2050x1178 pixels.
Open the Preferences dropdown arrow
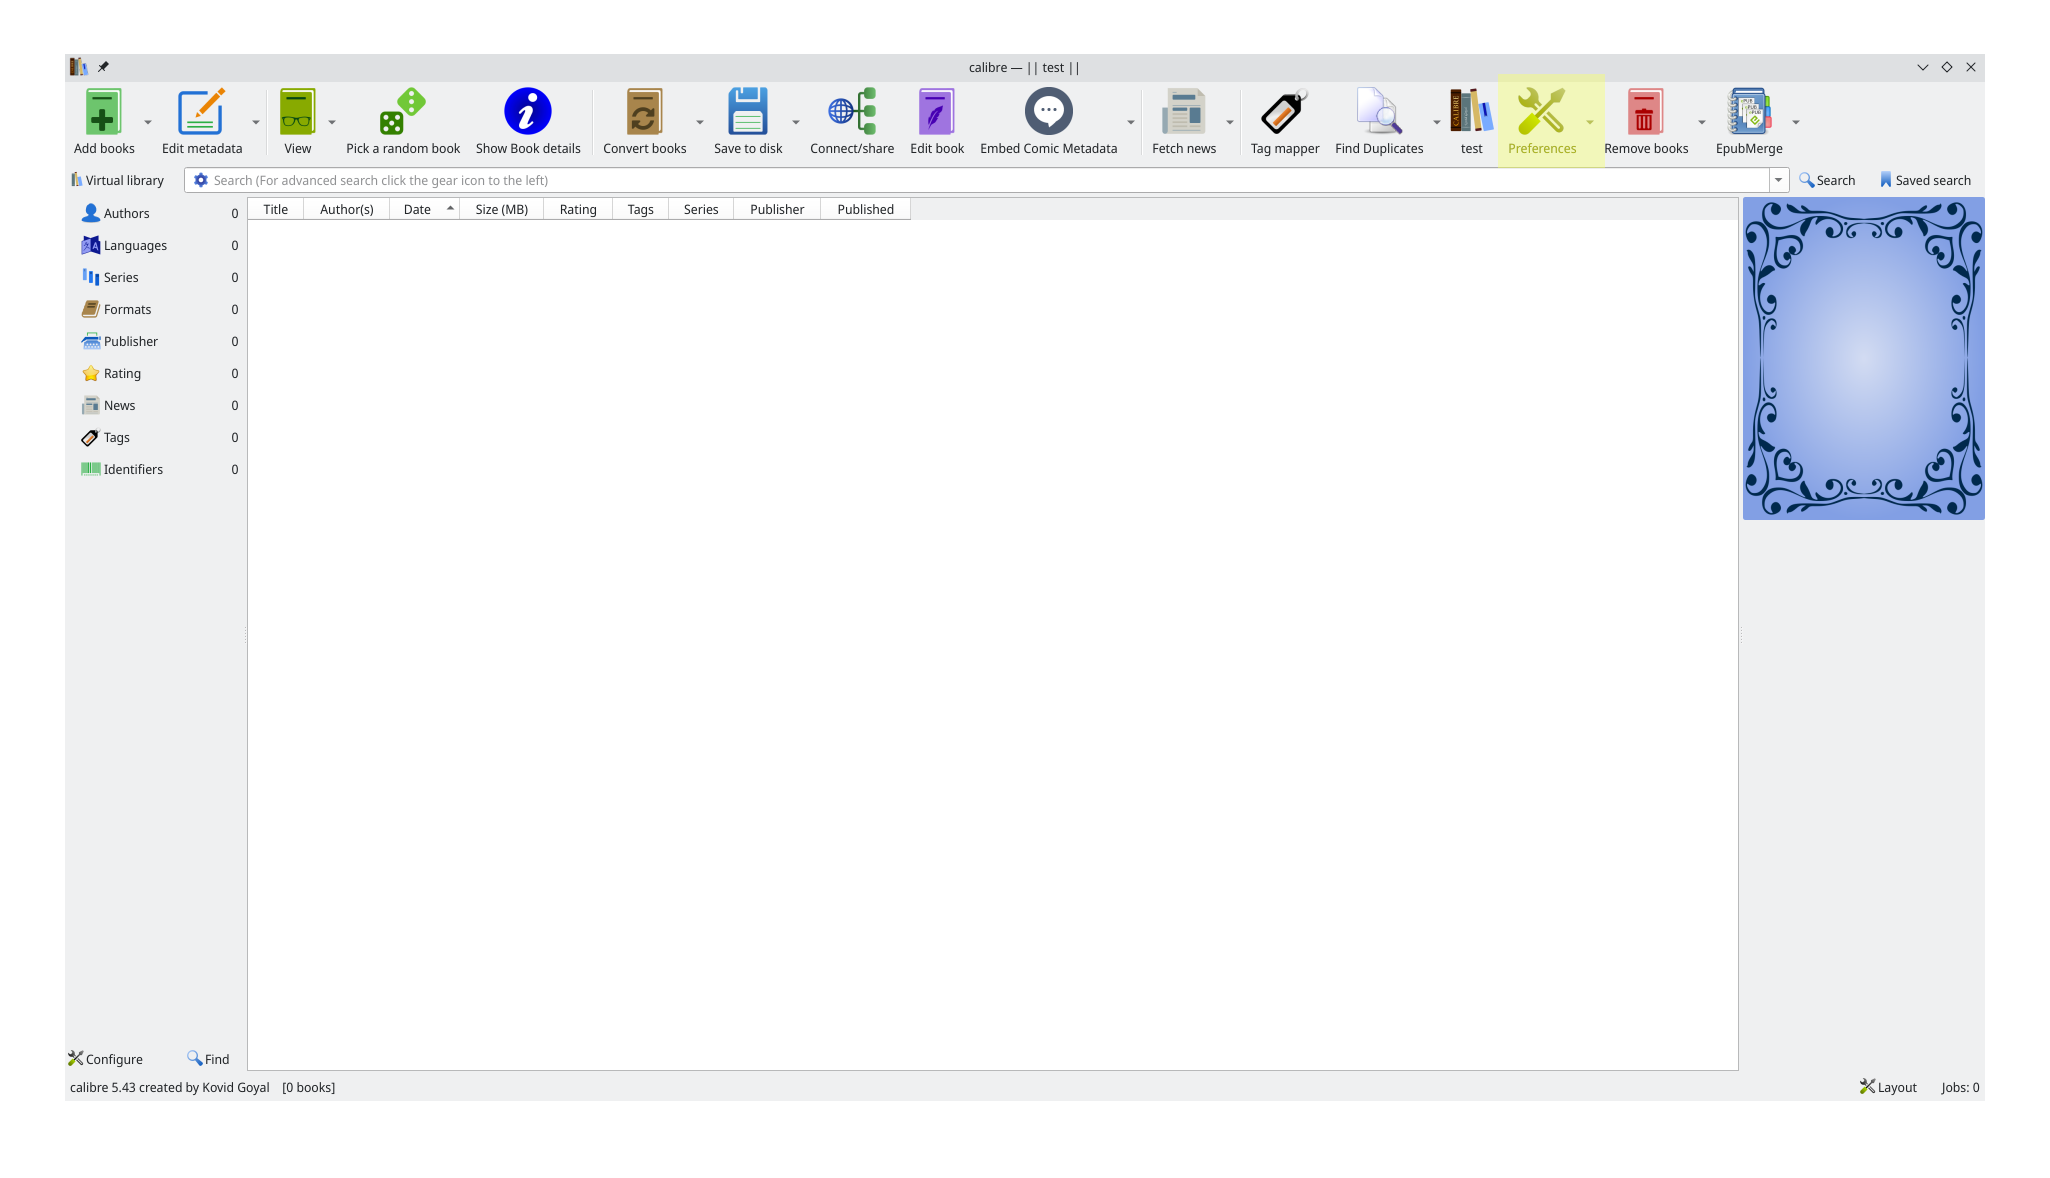click(x=1589, y=123)
